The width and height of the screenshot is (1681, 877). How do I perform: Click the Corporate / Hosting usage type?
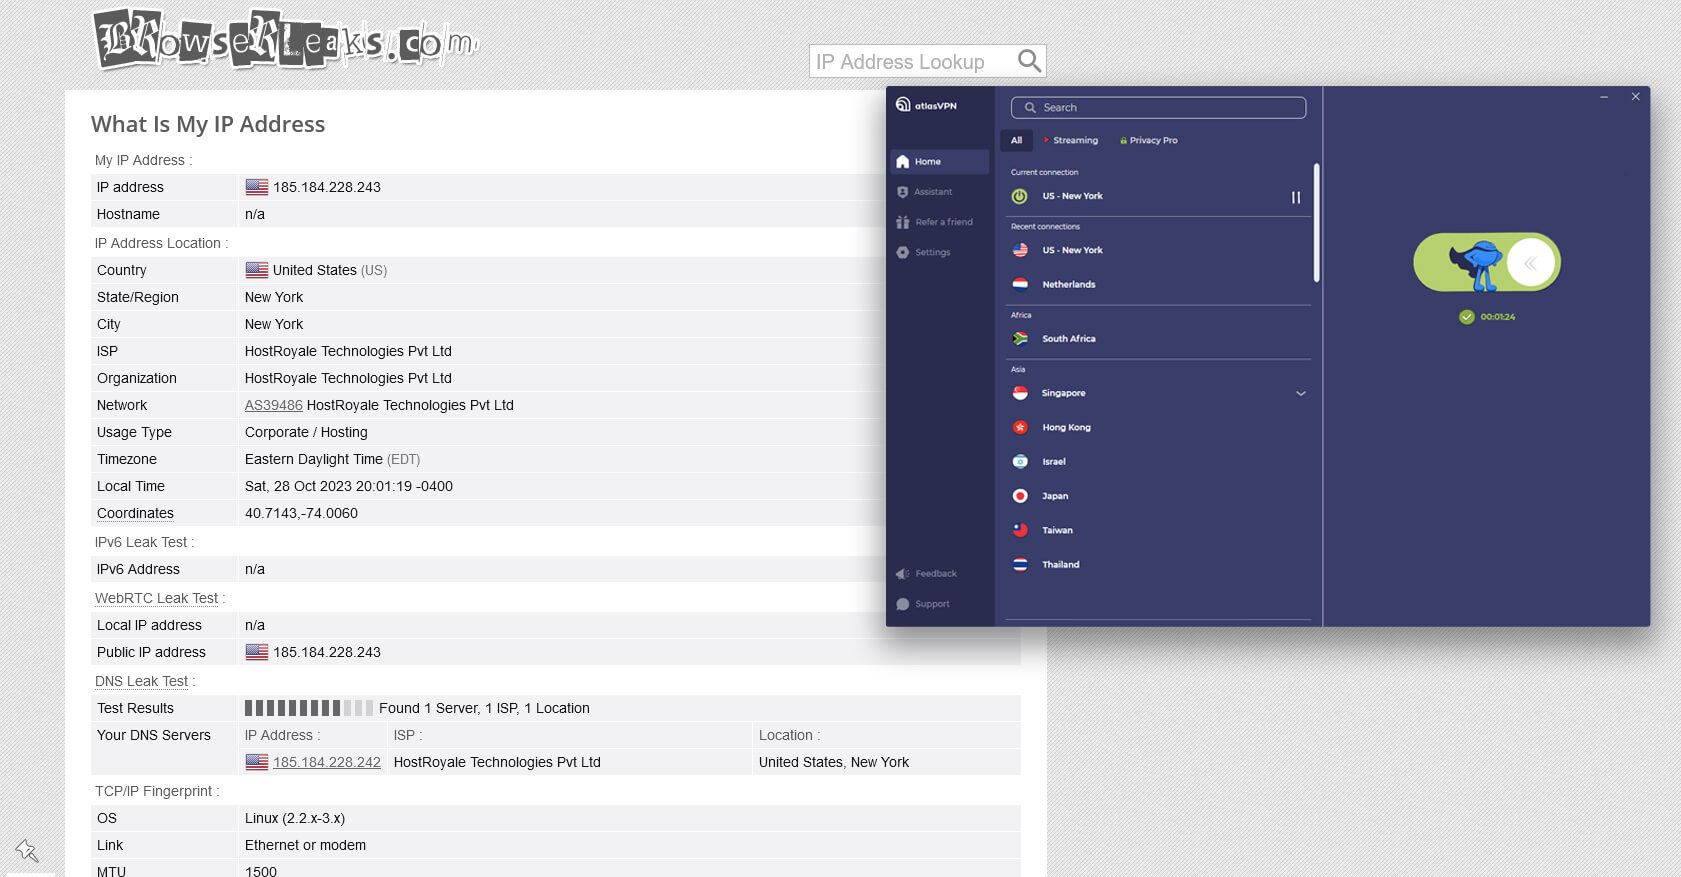(x=306, y=432)
